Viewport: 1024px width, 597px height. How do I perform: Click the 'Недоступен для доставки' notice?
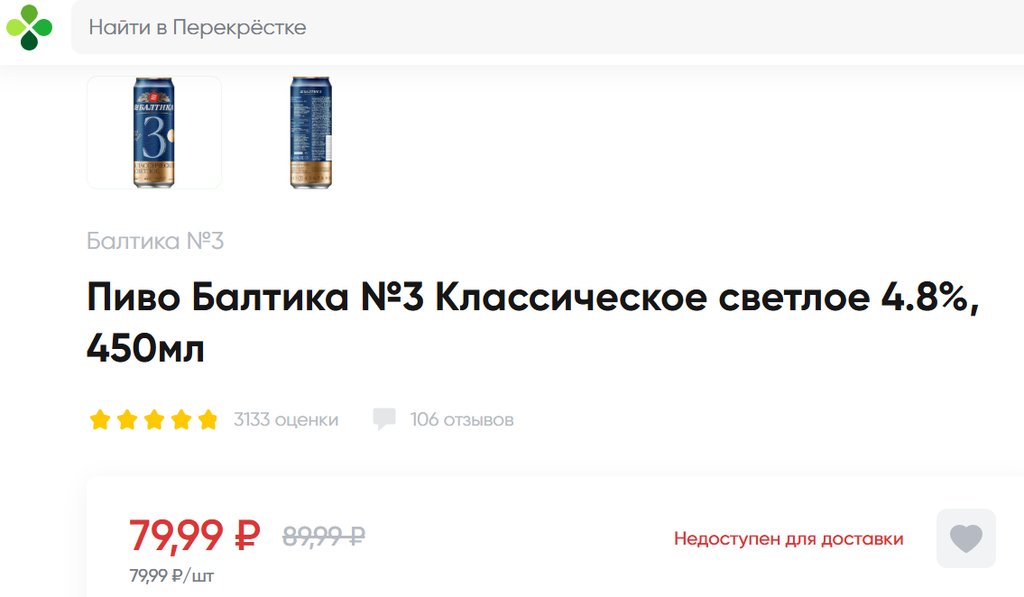pyautogui.click(x=789, y=539)
